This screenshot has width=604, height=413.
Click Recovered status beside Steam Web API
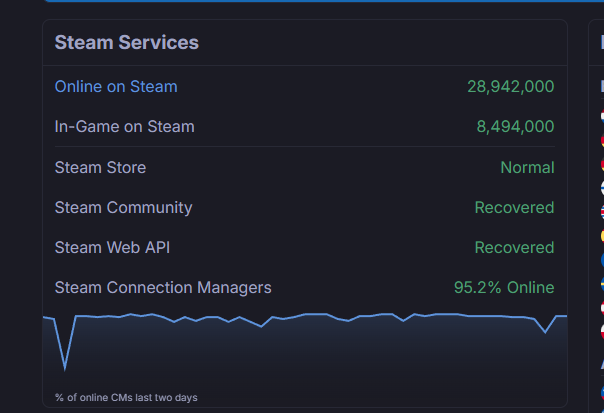(x=514, y=248)
